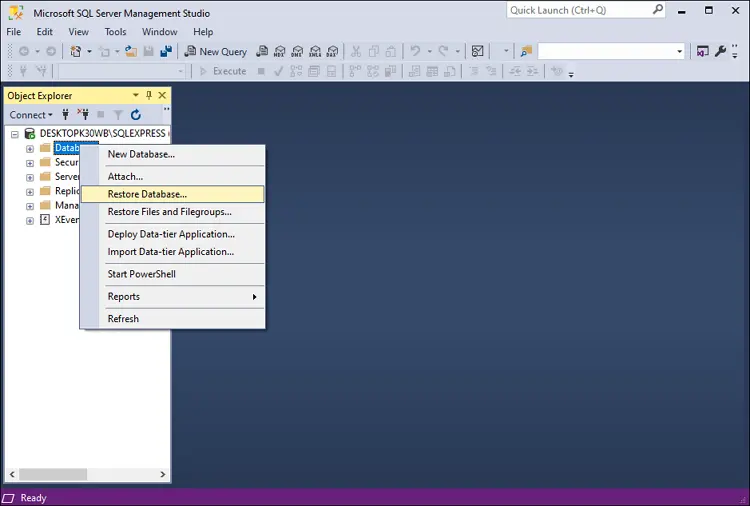Click Connect Object Explorer plug icon
Image resolution: width=750 pixels, height=506 pixels.
point(66,114)
